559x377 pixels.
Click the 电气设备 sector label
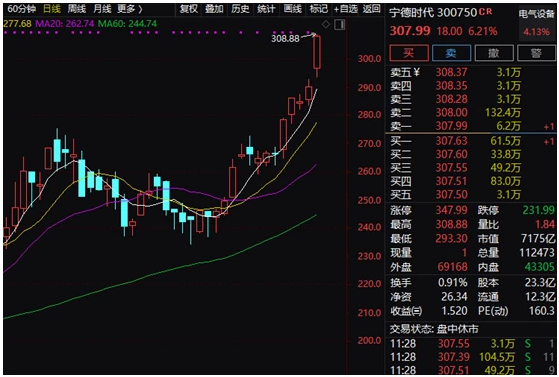point(537,14)
